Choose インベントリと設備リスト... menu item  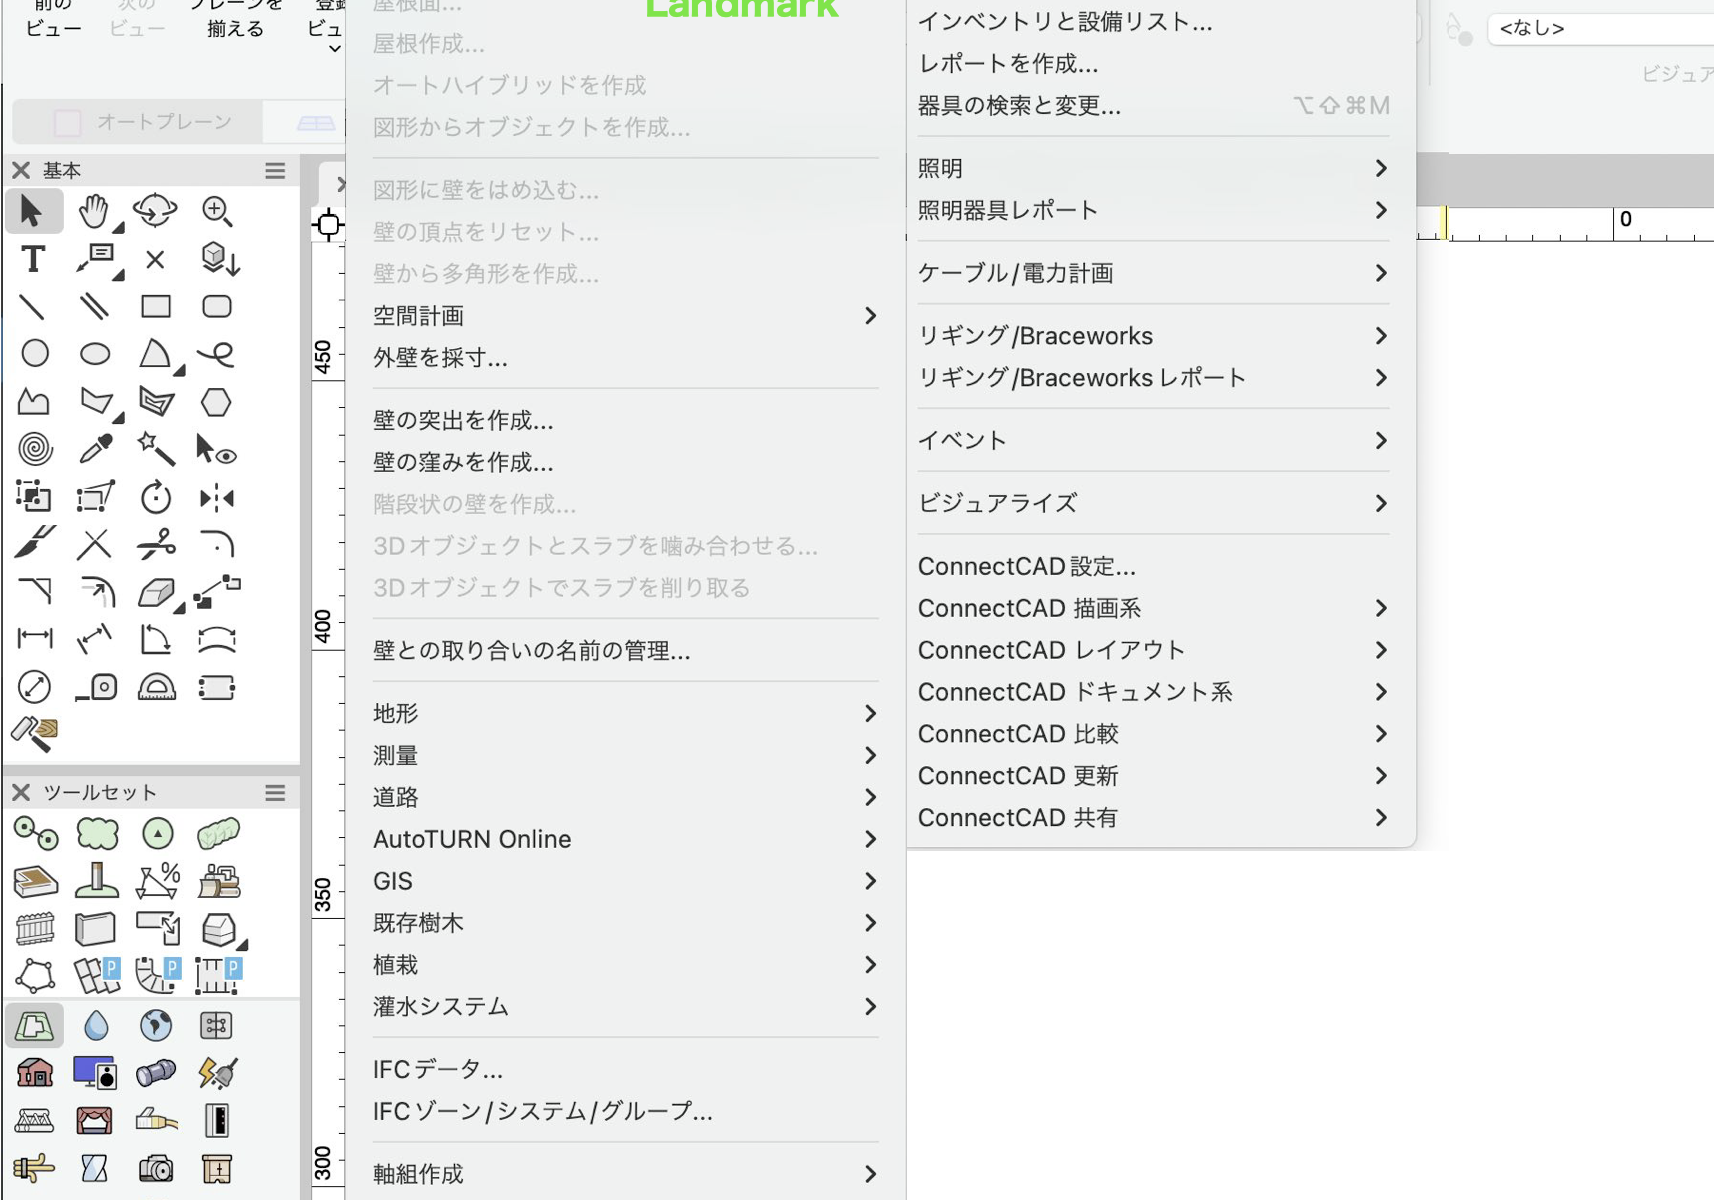tap(1160, 22)
